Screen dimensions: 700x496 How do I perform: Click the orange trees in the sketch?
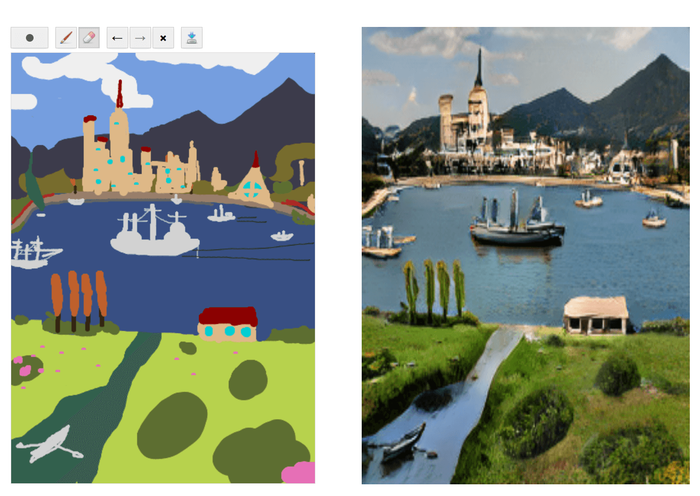pos(78,298)
